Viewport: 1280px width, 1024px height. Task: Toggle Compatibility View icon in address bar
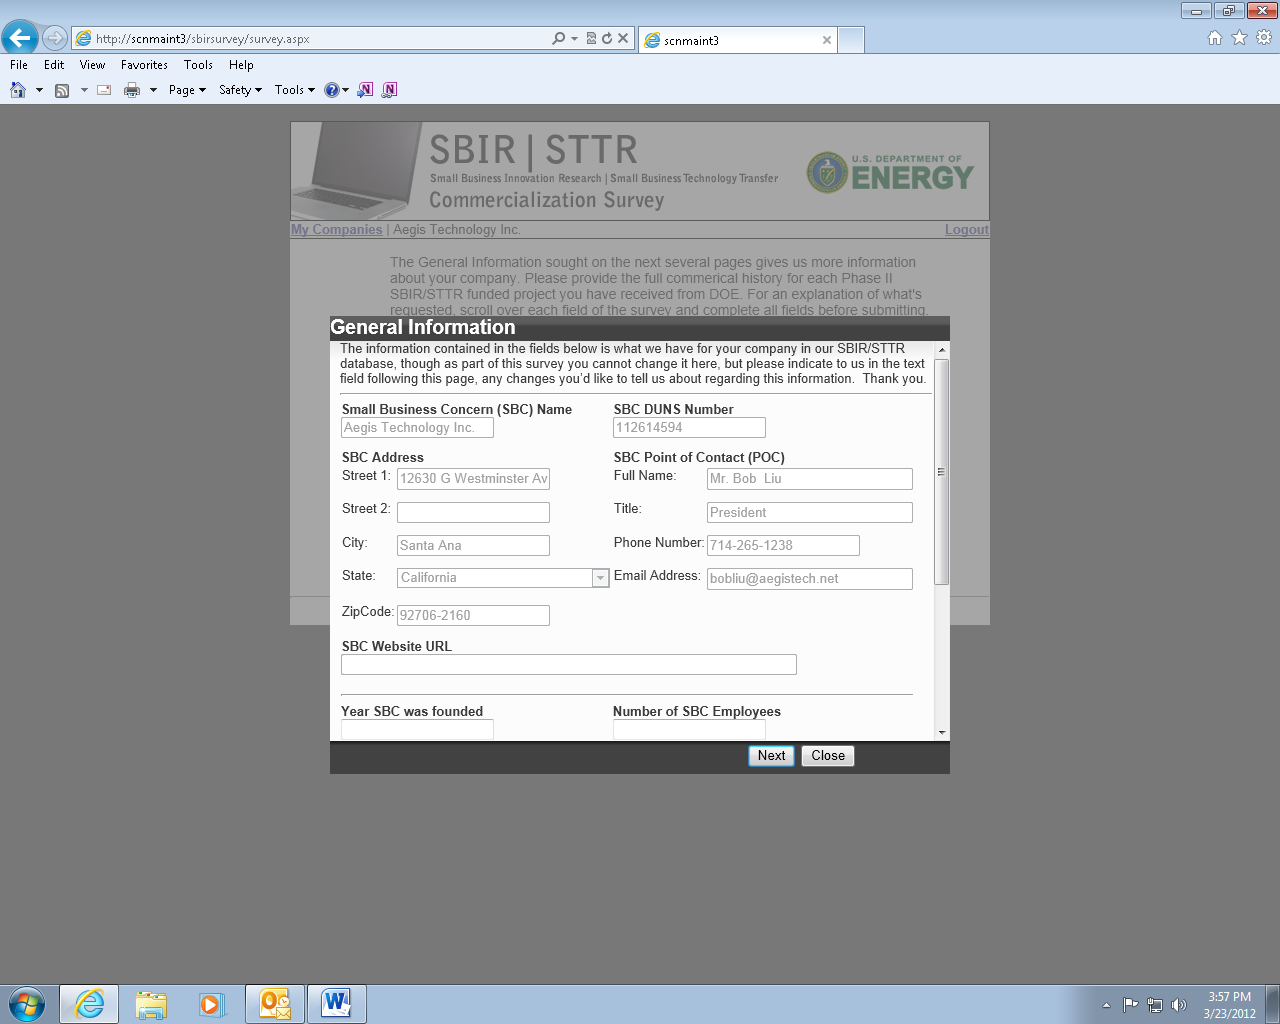click(x=591, y=38)
